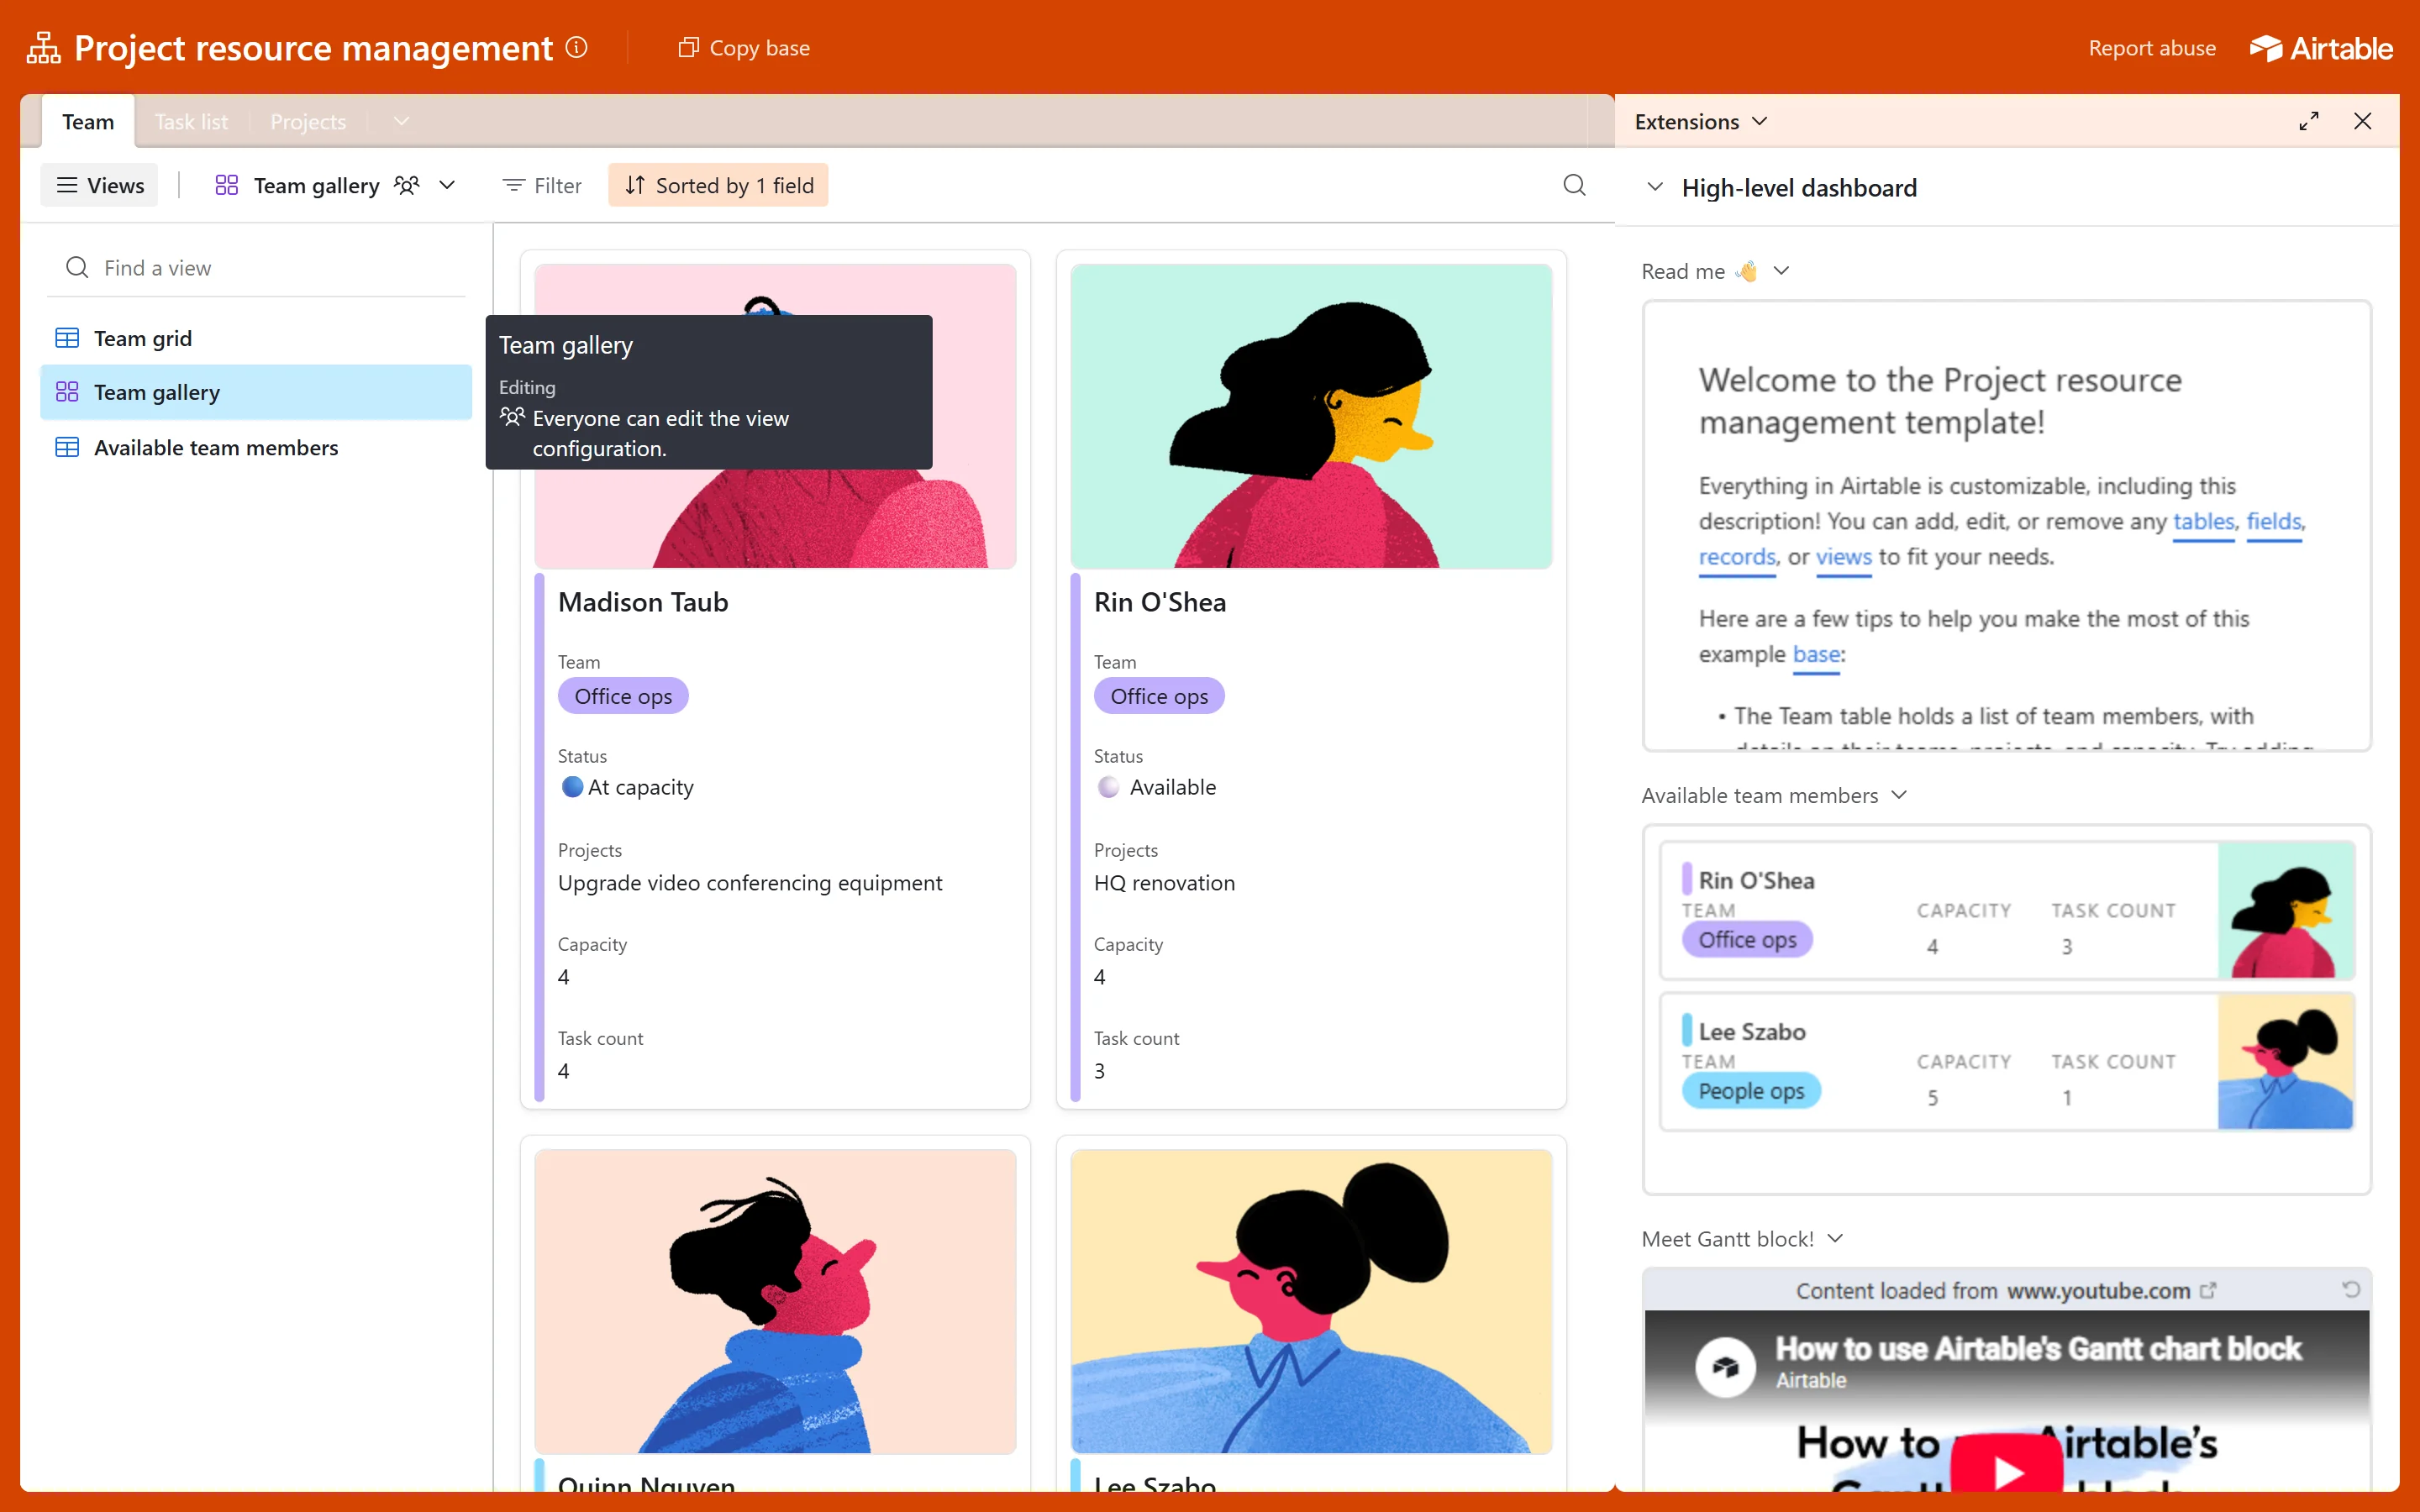This screenshot has height=1512, width=2420.
Task: Open the Available team members view
Action: click(x=256, y=447)
